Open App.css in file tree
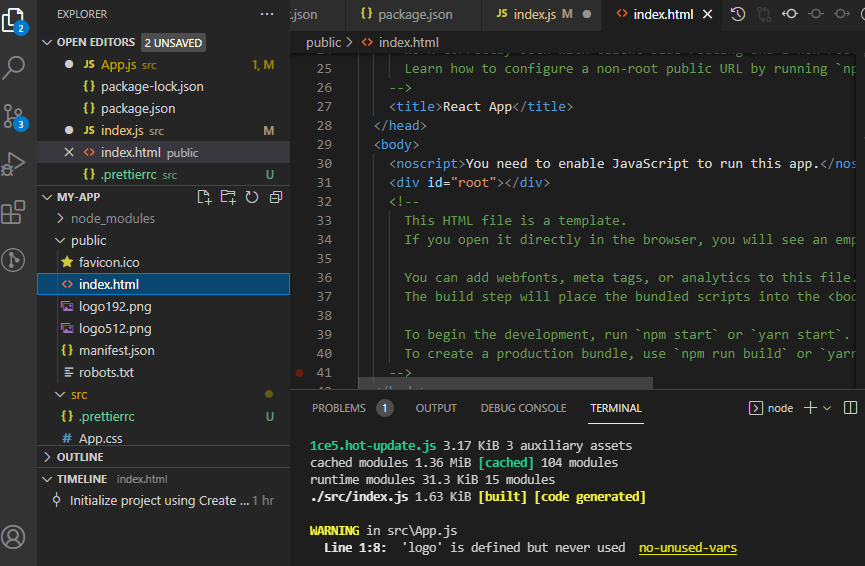 tap(163, 438)
